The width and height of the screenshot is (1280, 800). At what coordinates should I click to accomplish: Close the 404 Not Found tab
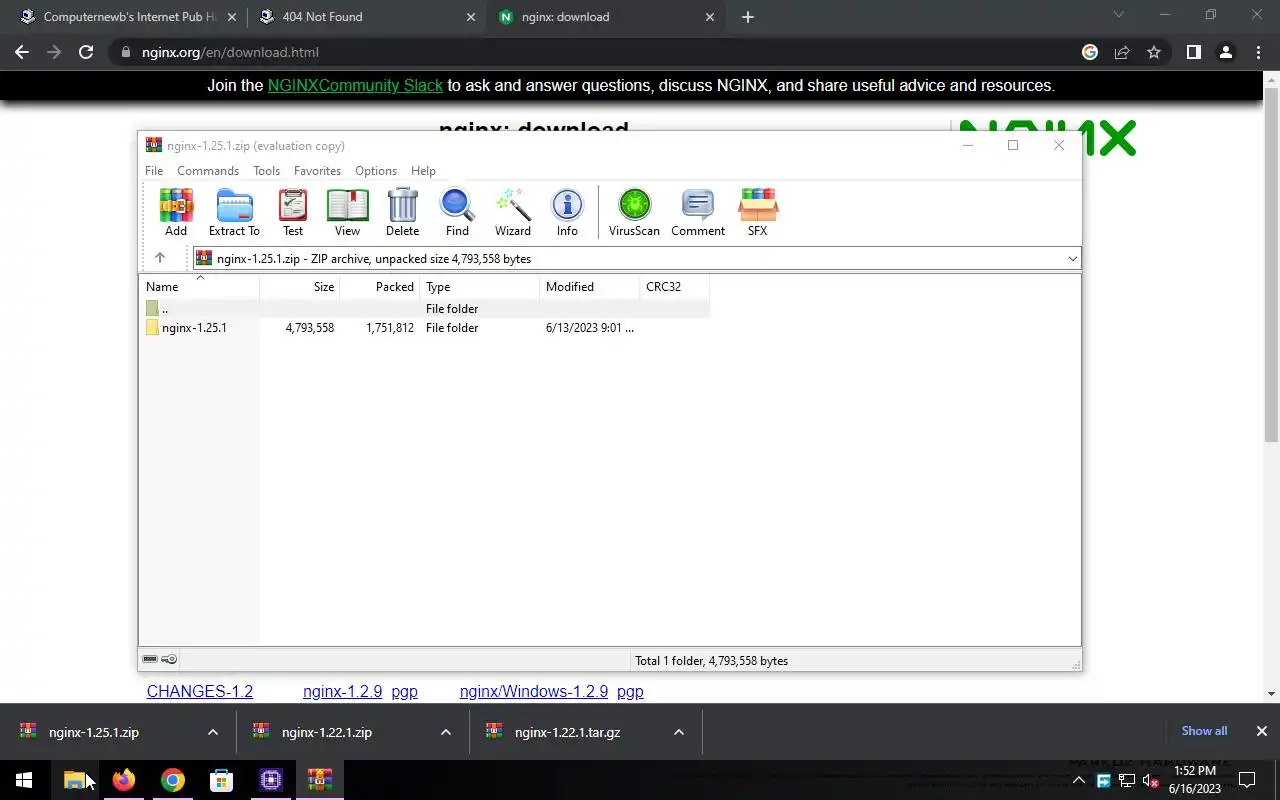coord(471,17)
